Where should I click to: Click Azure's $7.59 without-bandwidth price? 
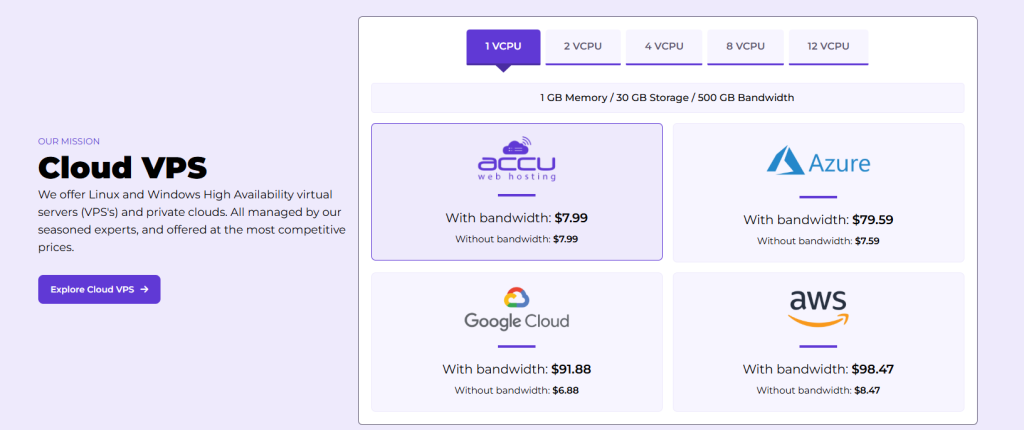[x=866, y=241]
